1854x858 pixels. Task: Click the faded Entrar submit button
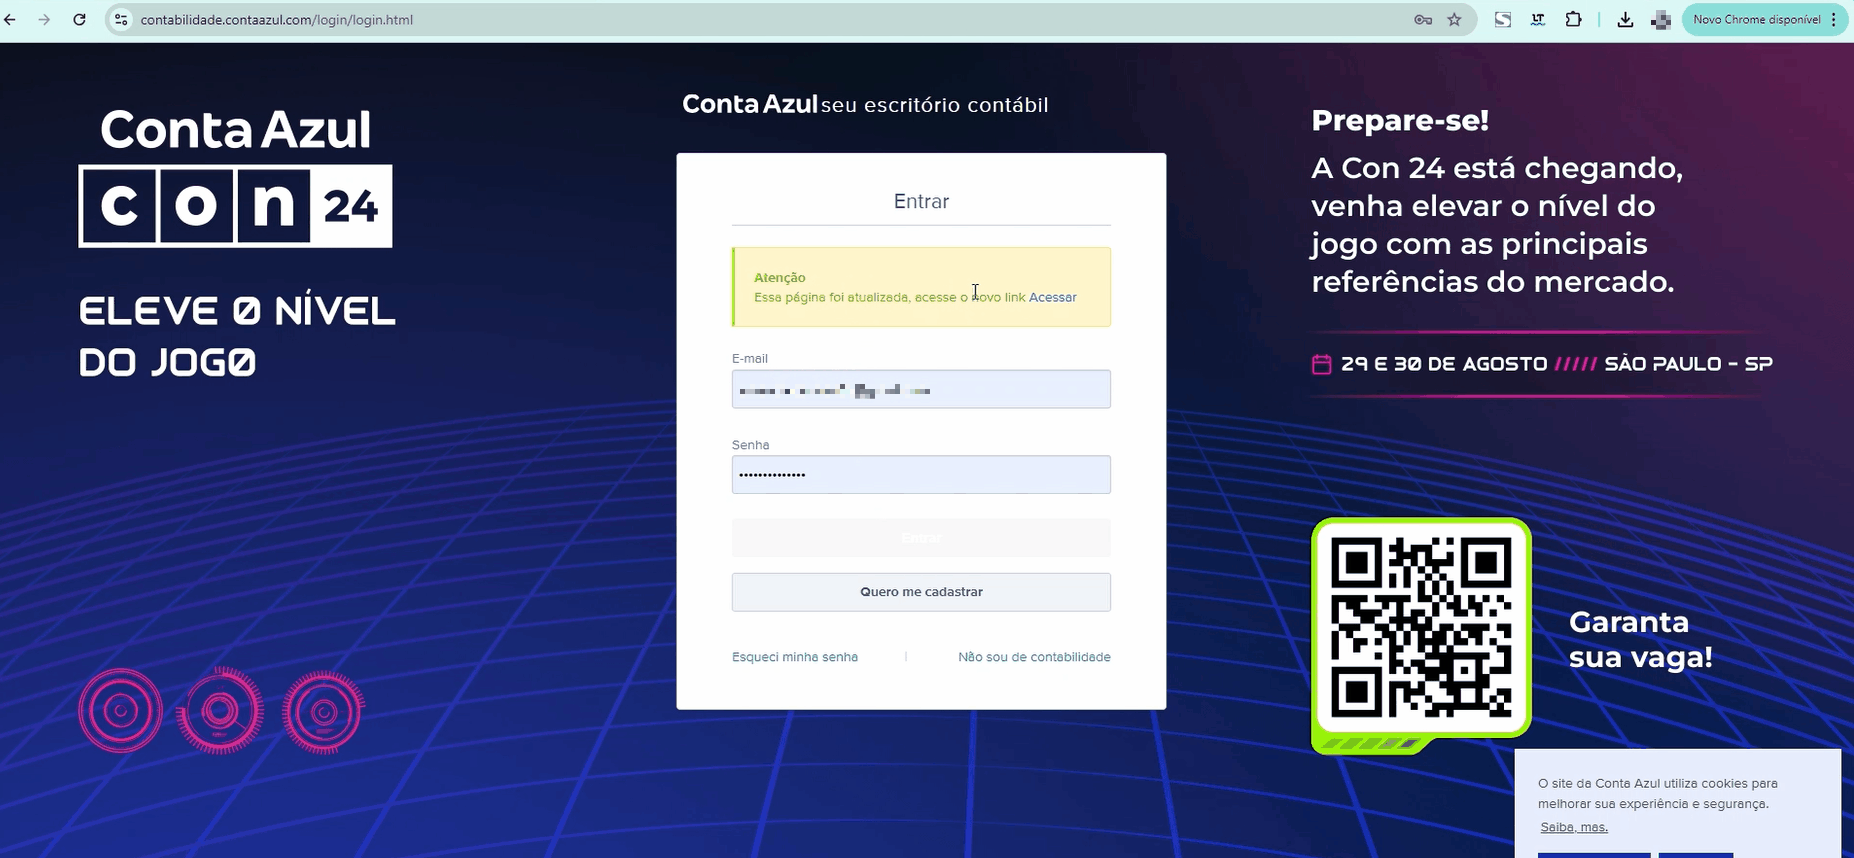[921, 538]
